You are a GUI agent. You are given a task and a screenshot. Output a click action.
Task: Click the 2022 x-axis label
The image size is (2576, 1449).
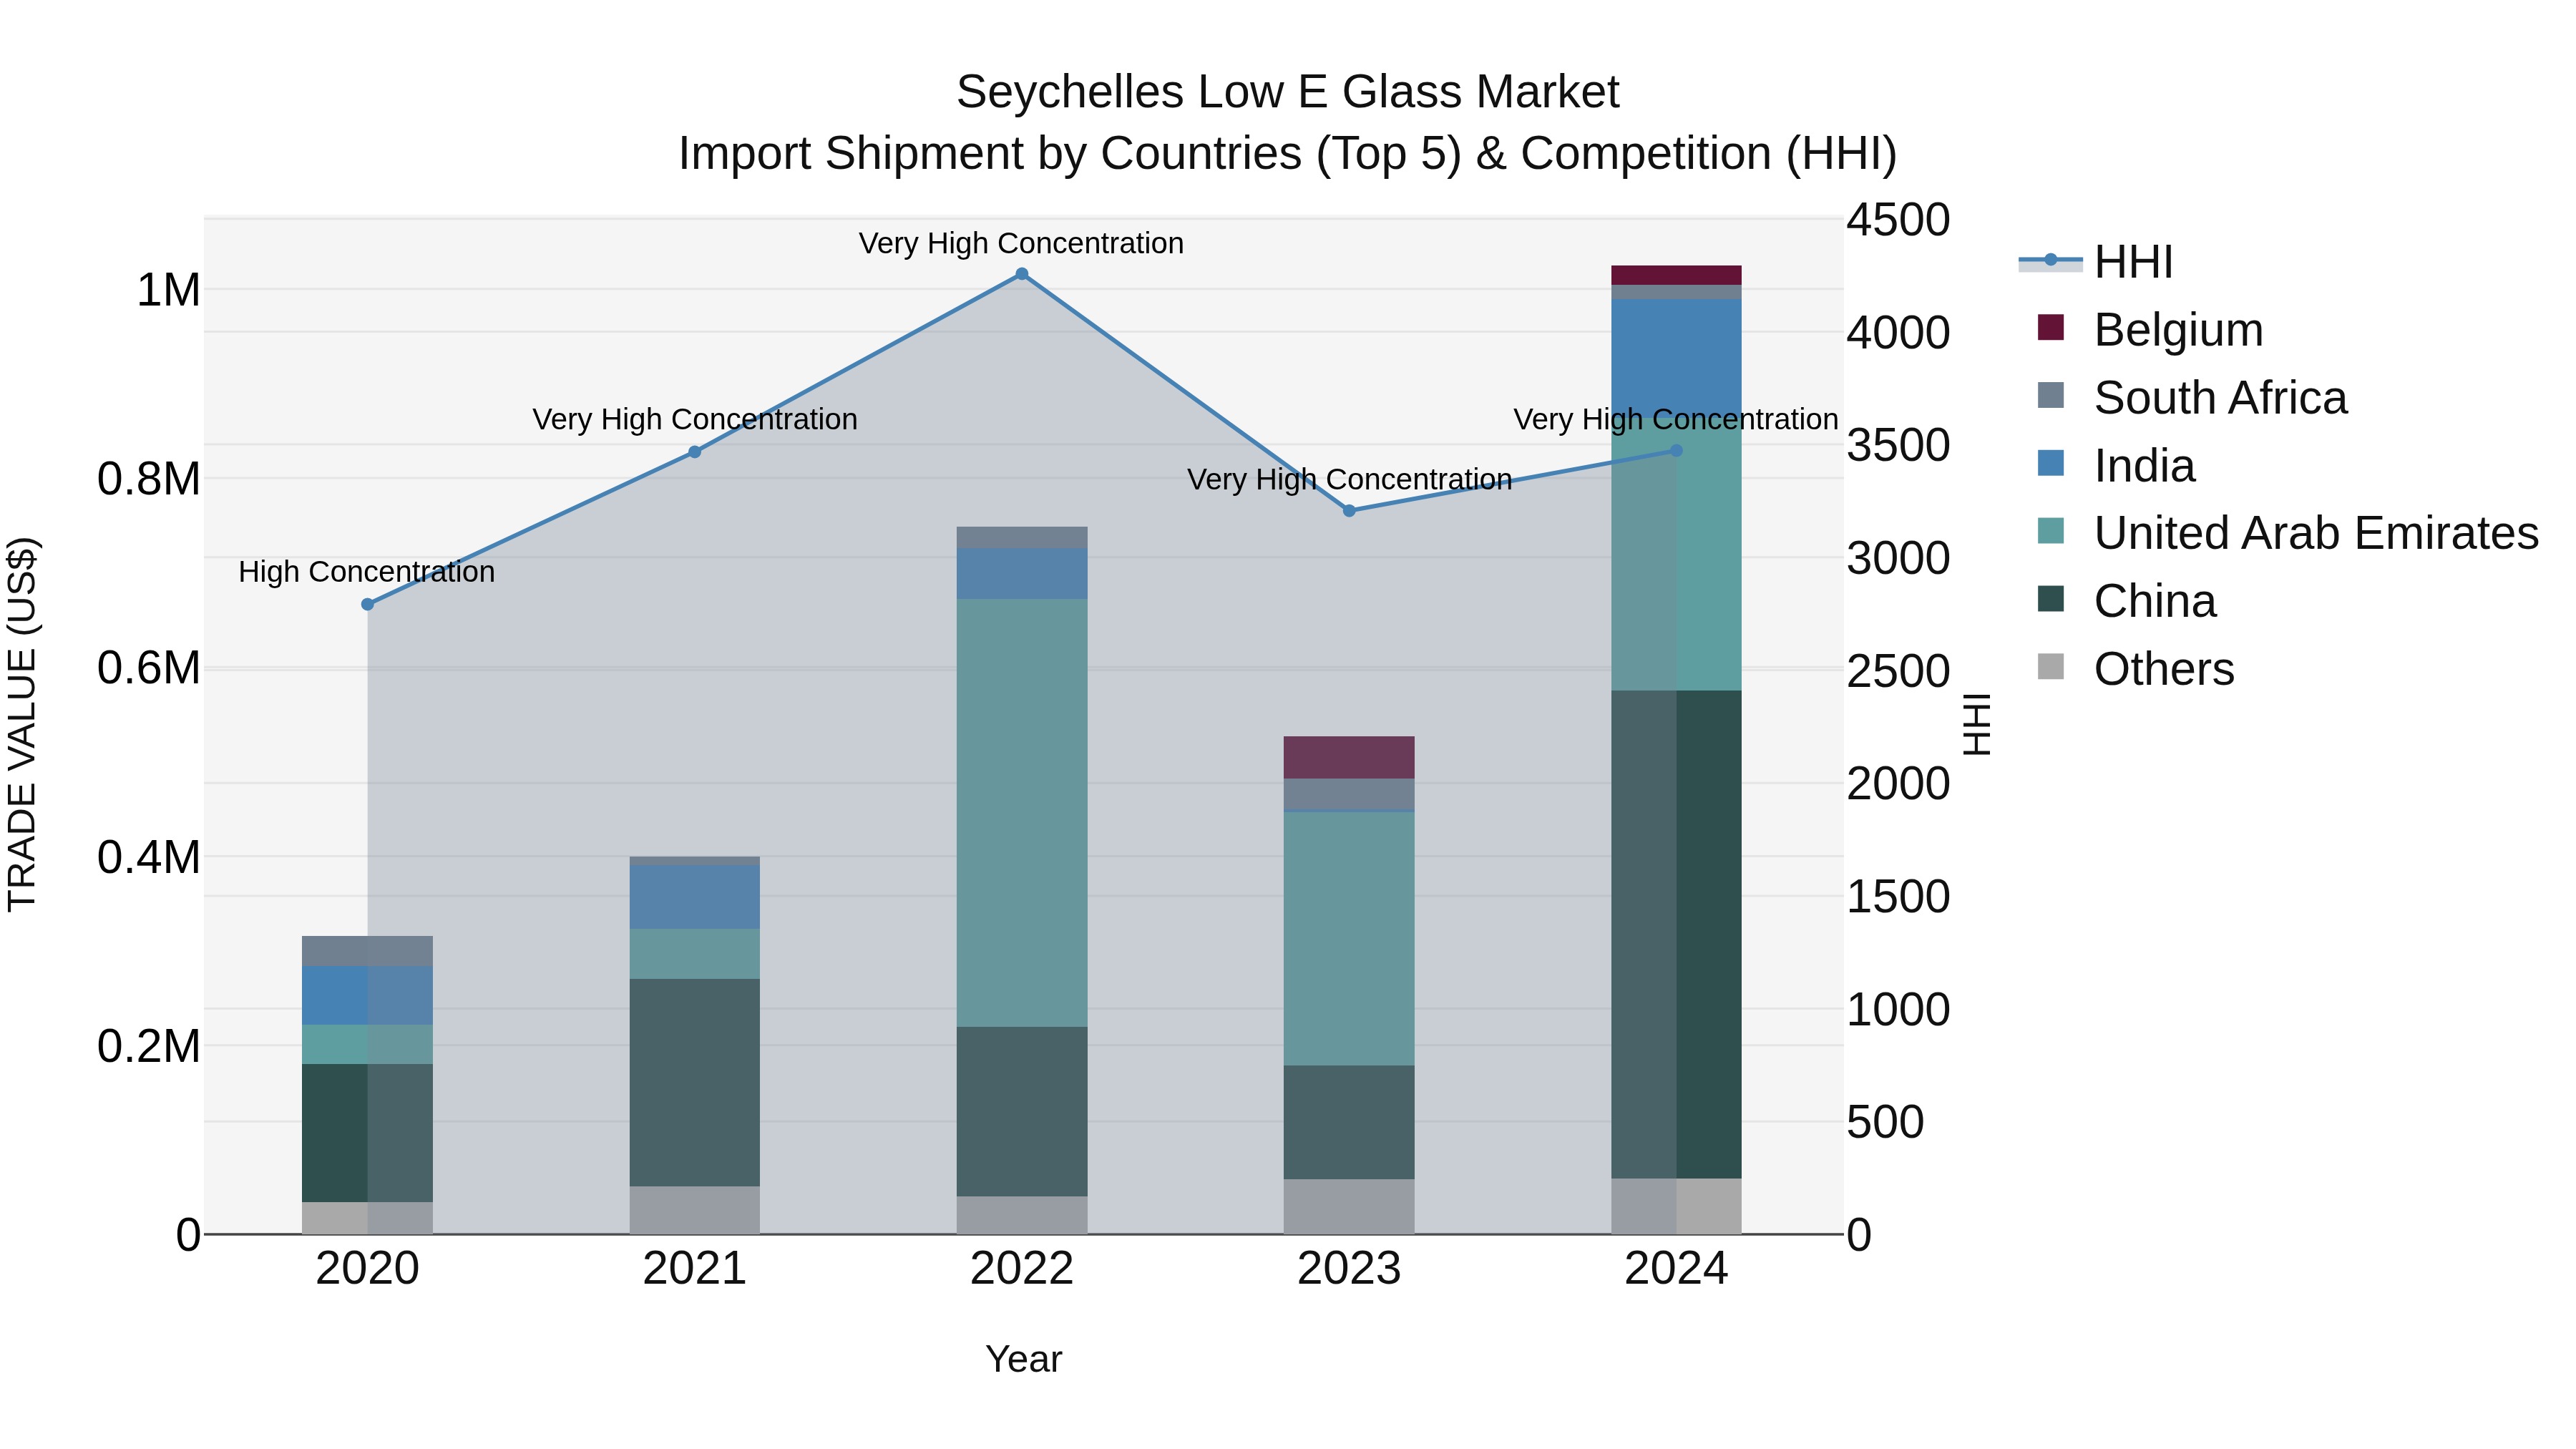tap(1022, 1269)
